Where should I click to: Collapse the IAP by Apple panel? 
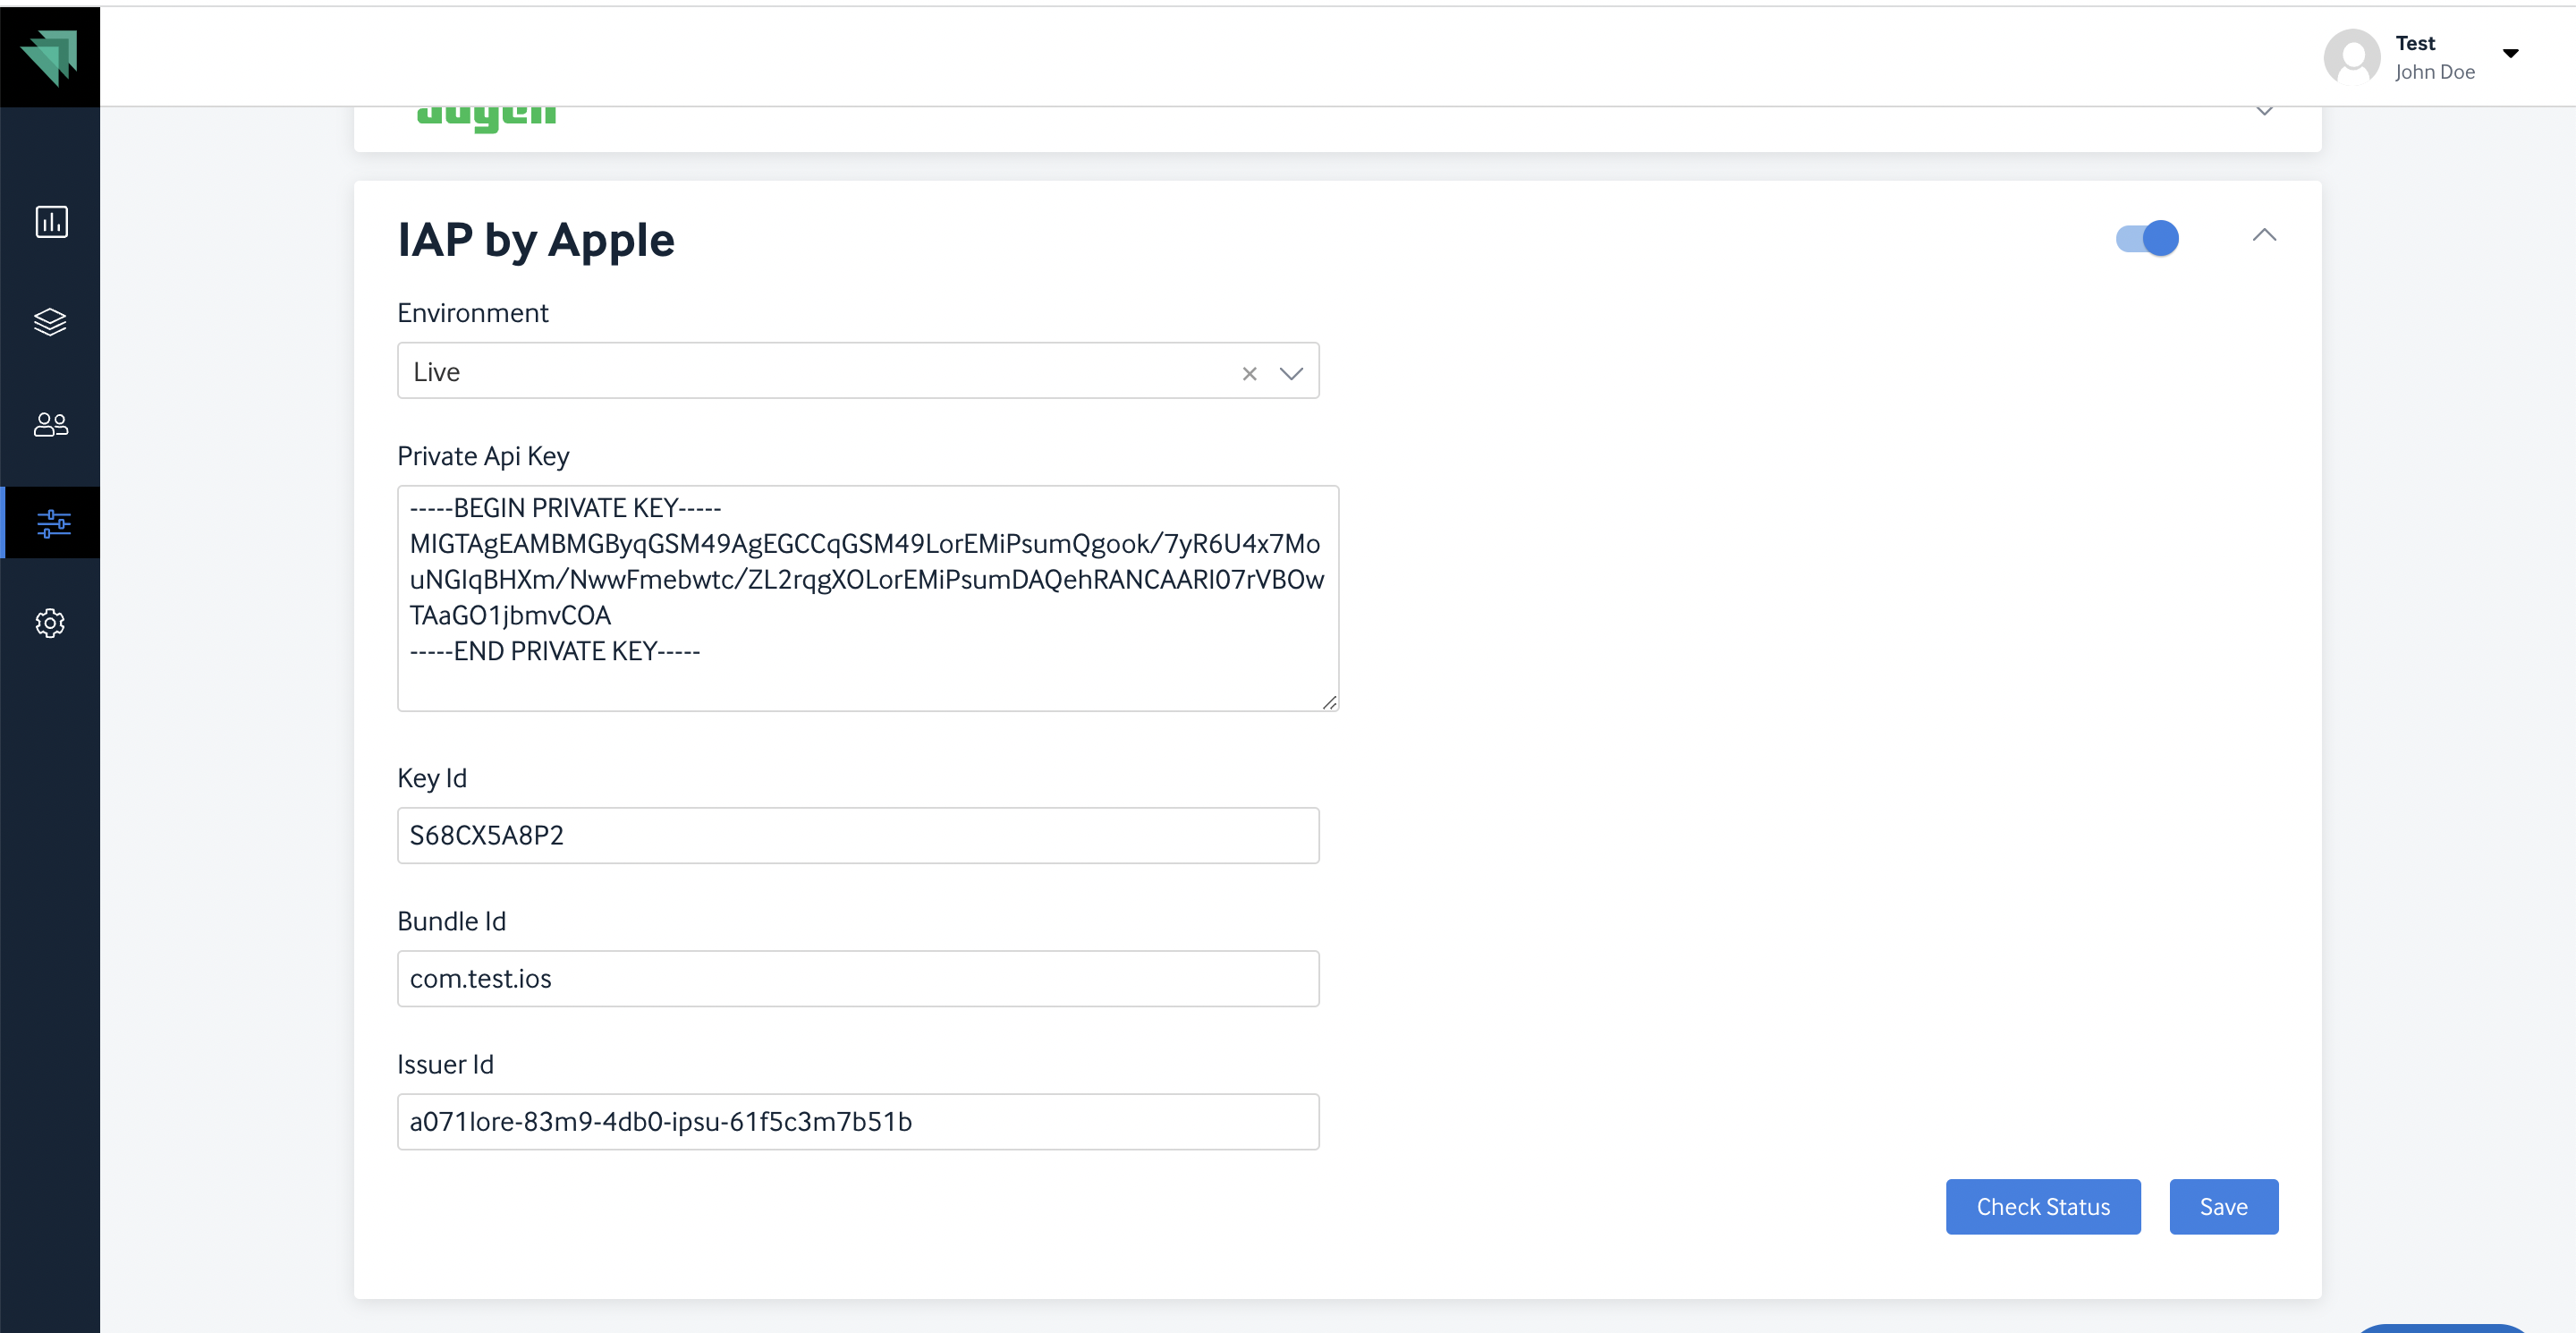pyautogui.click(x=2264, y=236)
